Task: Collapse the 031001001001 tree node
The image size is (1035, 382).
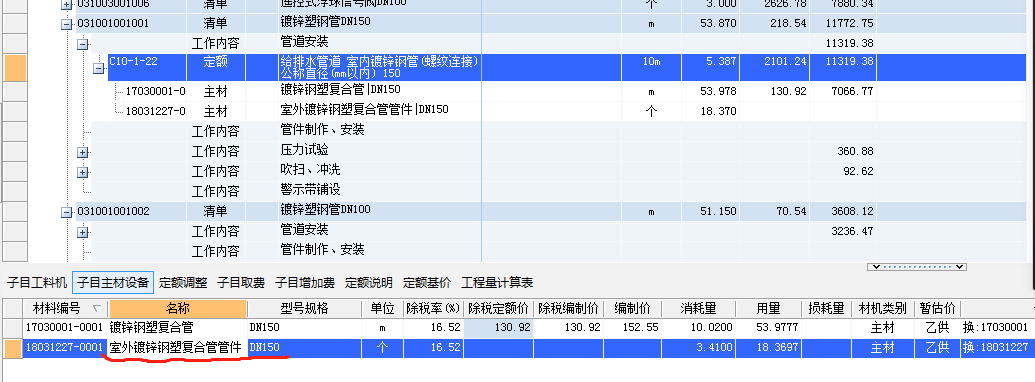Action: (66, 24)
